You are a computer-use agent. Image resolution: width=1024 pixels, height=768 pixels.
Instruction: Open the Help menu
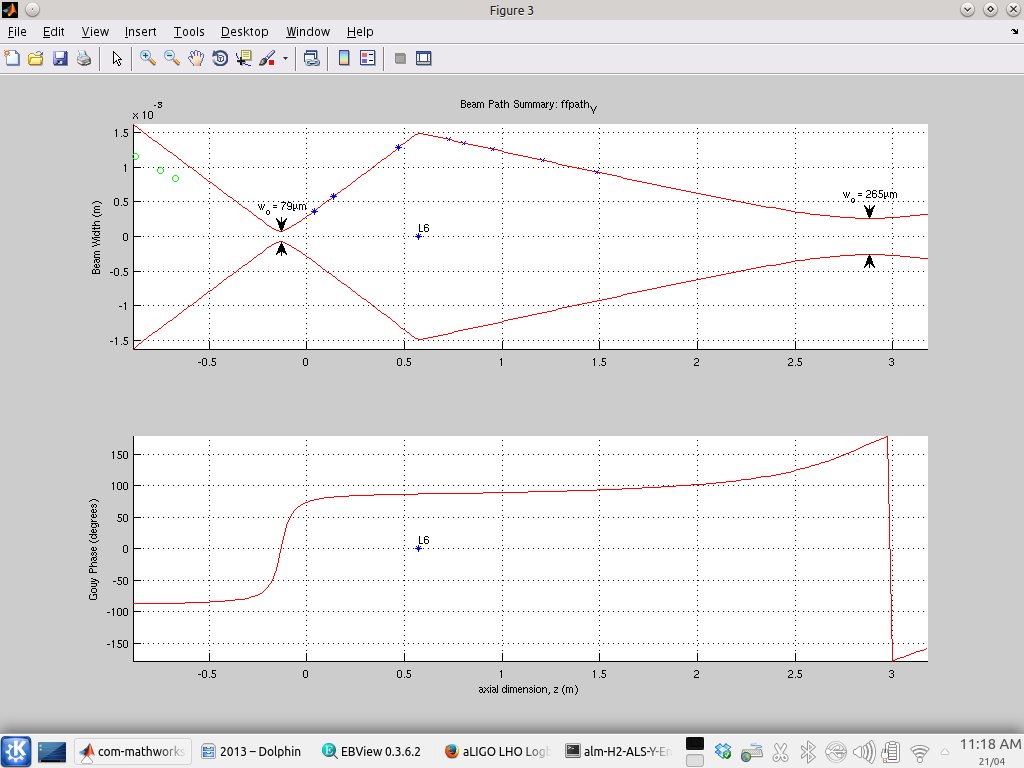pos(360,31)
